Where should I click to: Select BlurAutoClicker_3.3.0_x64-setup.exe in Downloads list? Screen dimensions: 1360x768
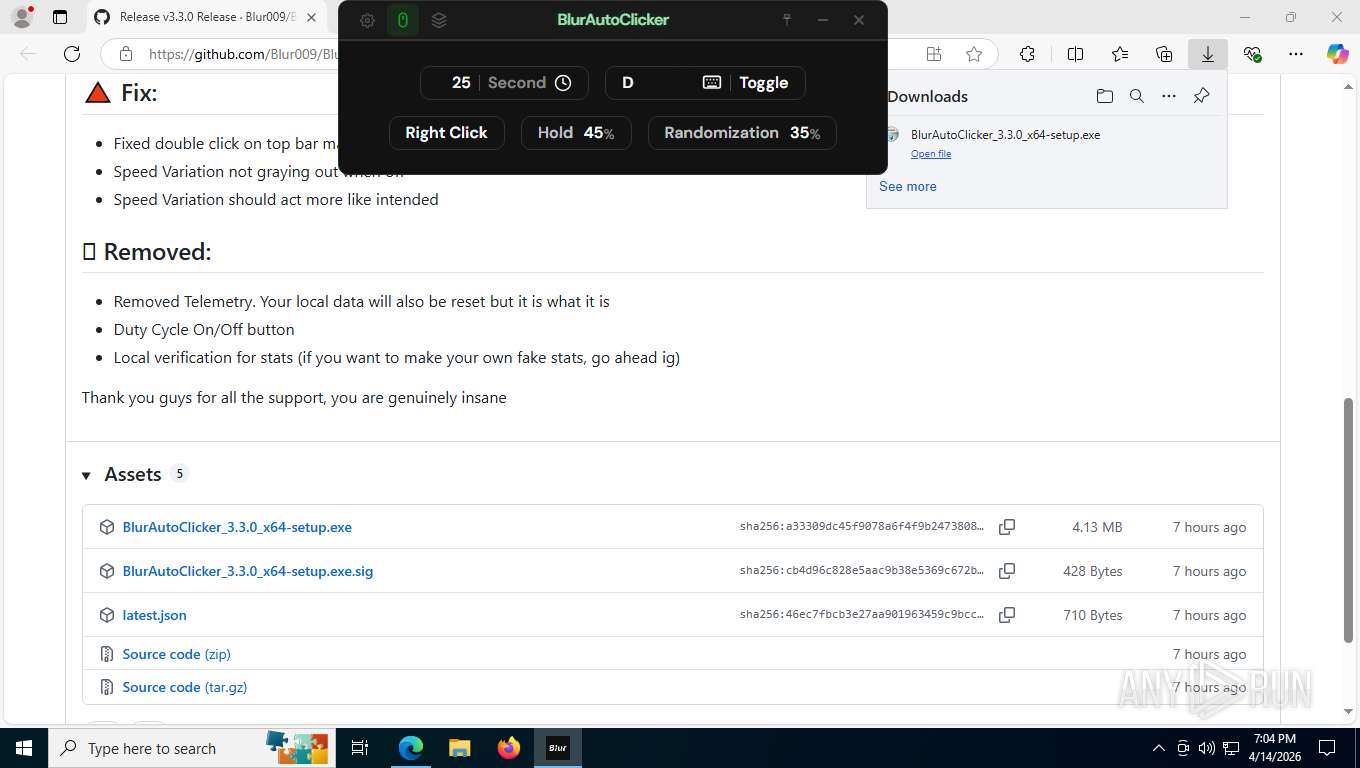[x=1005, y=135]
